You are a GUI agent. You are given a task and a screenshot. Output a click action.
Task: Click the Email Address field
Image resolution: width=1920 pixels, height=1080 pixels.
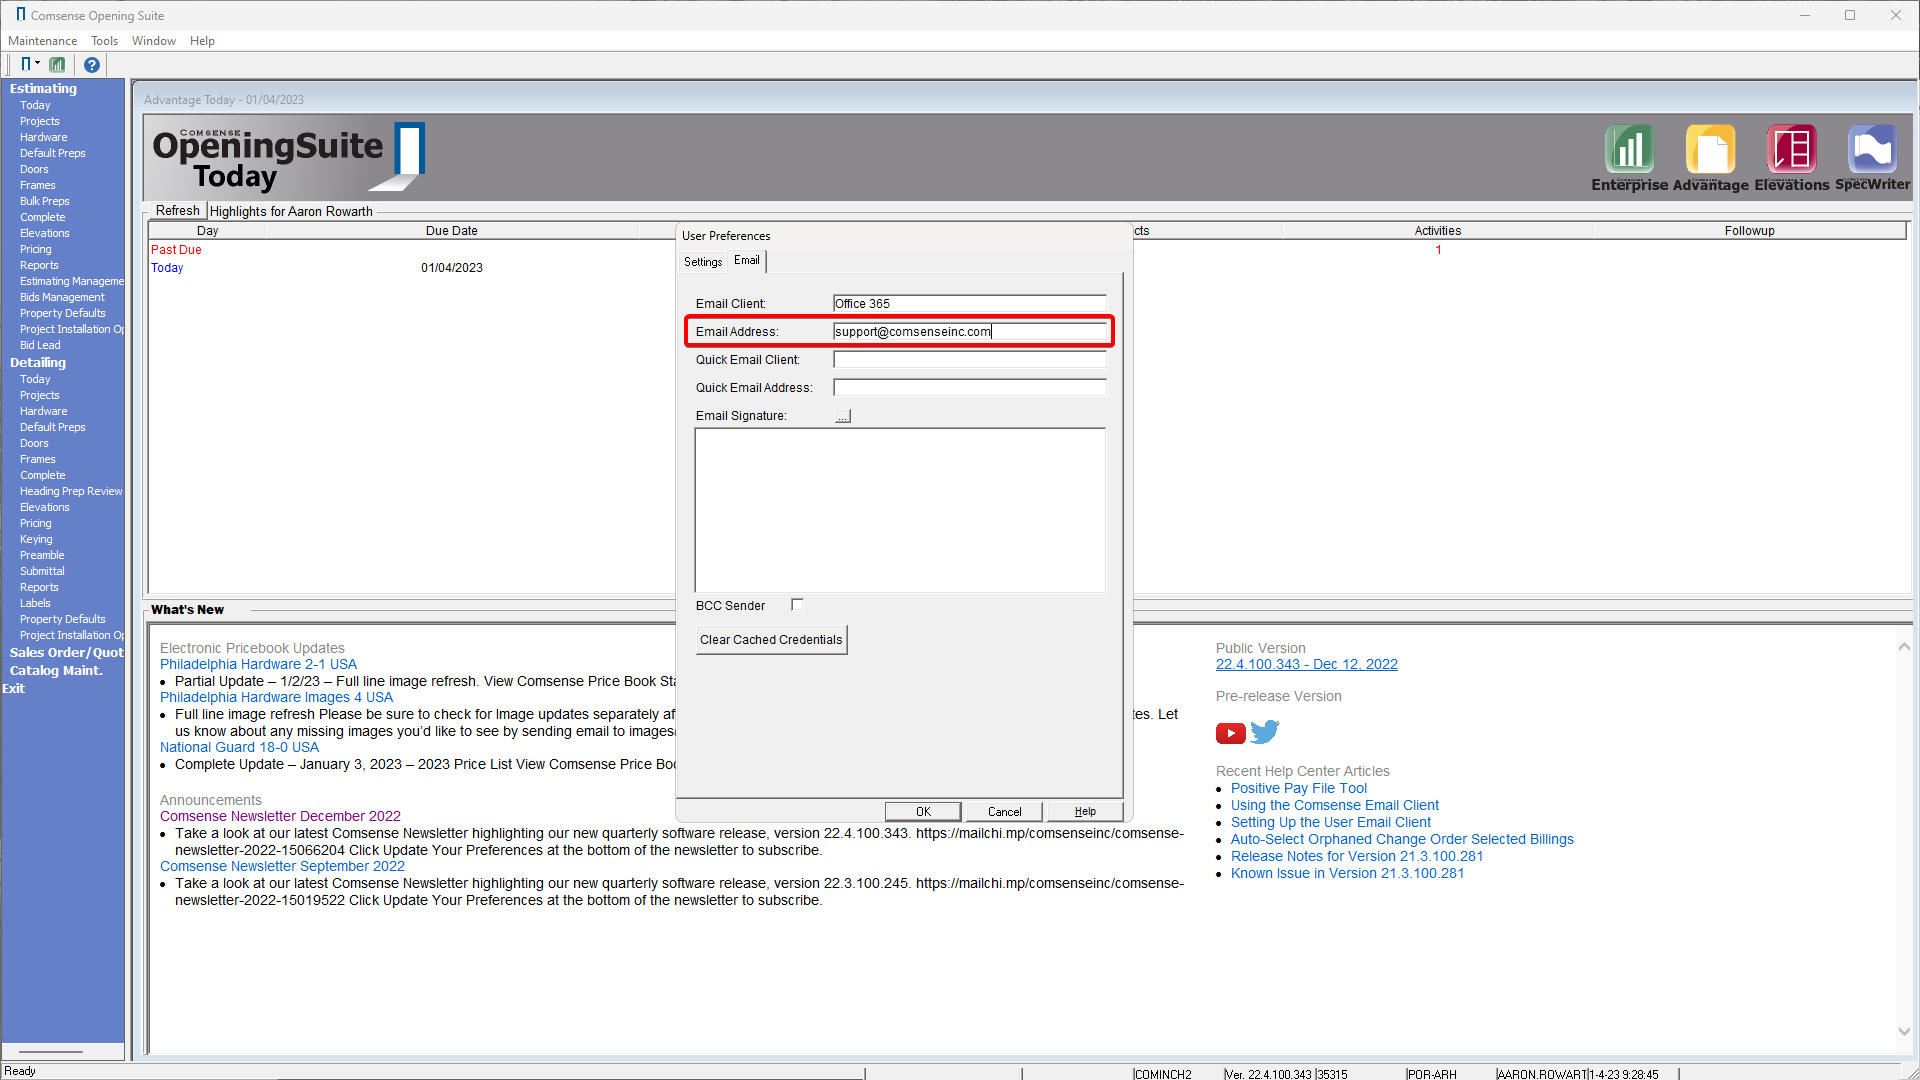coord(969,331)
